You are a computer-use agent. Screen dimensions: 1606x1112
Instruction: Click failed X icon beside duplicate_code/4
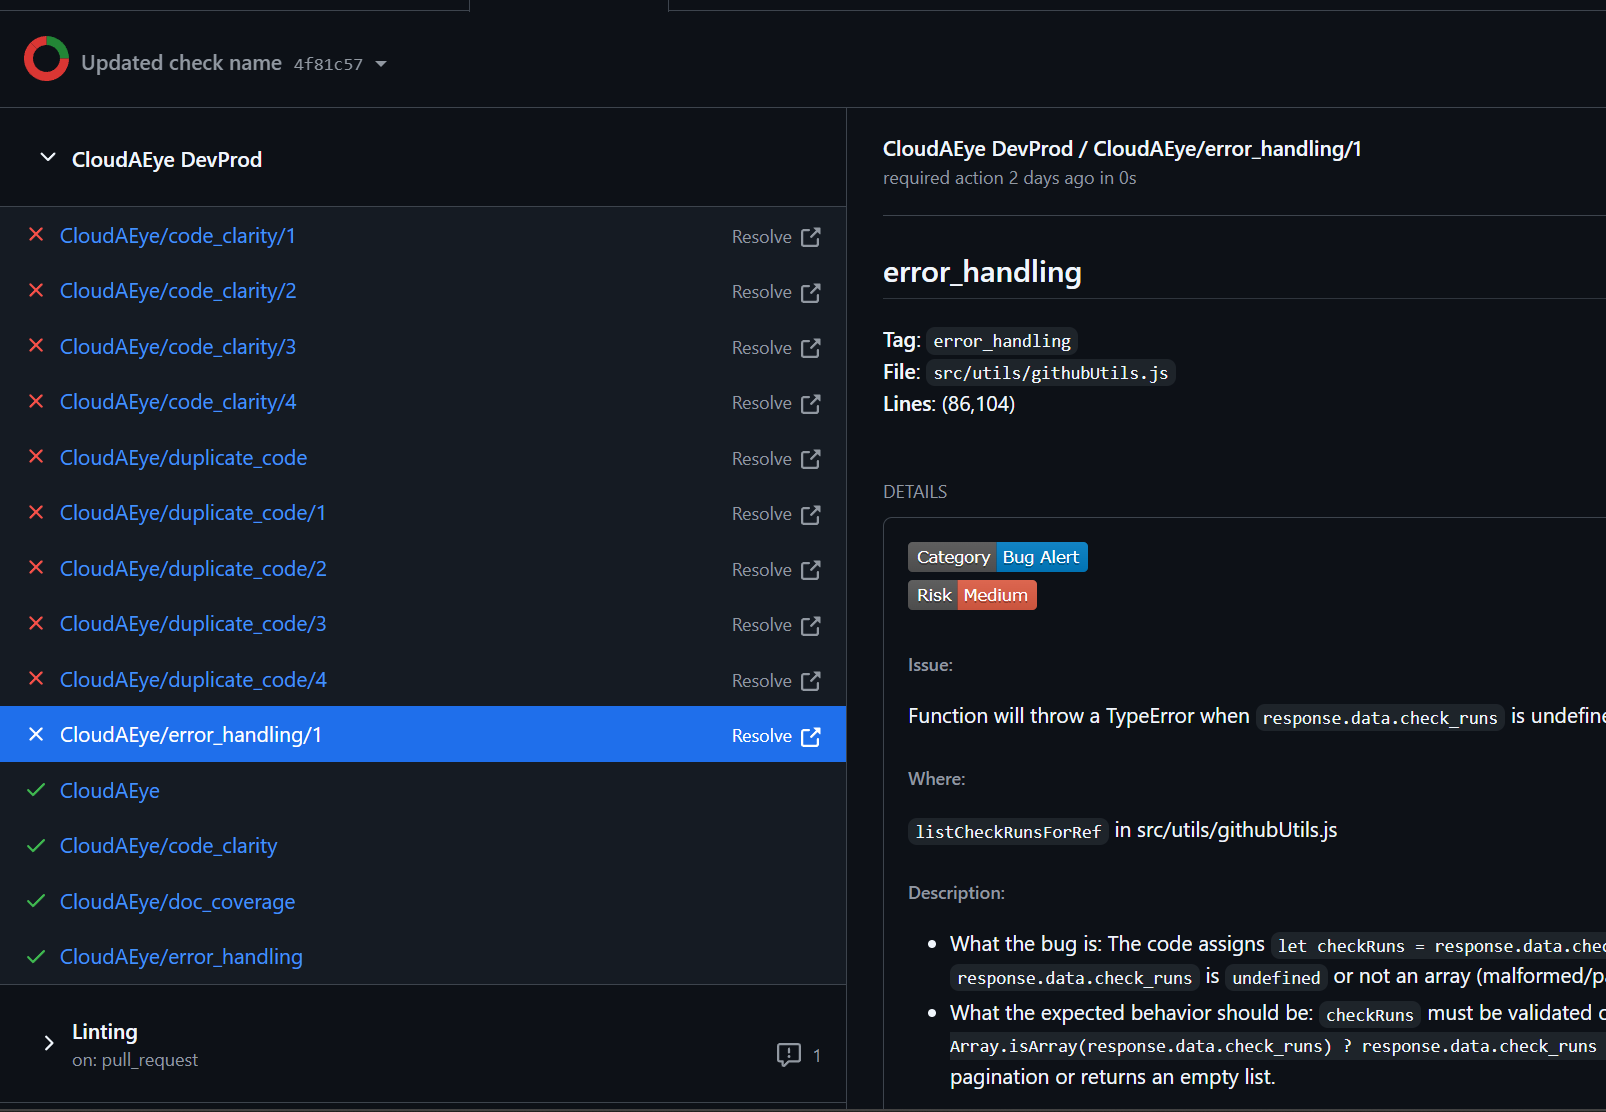pyautogui.click(x=36, y=679)
